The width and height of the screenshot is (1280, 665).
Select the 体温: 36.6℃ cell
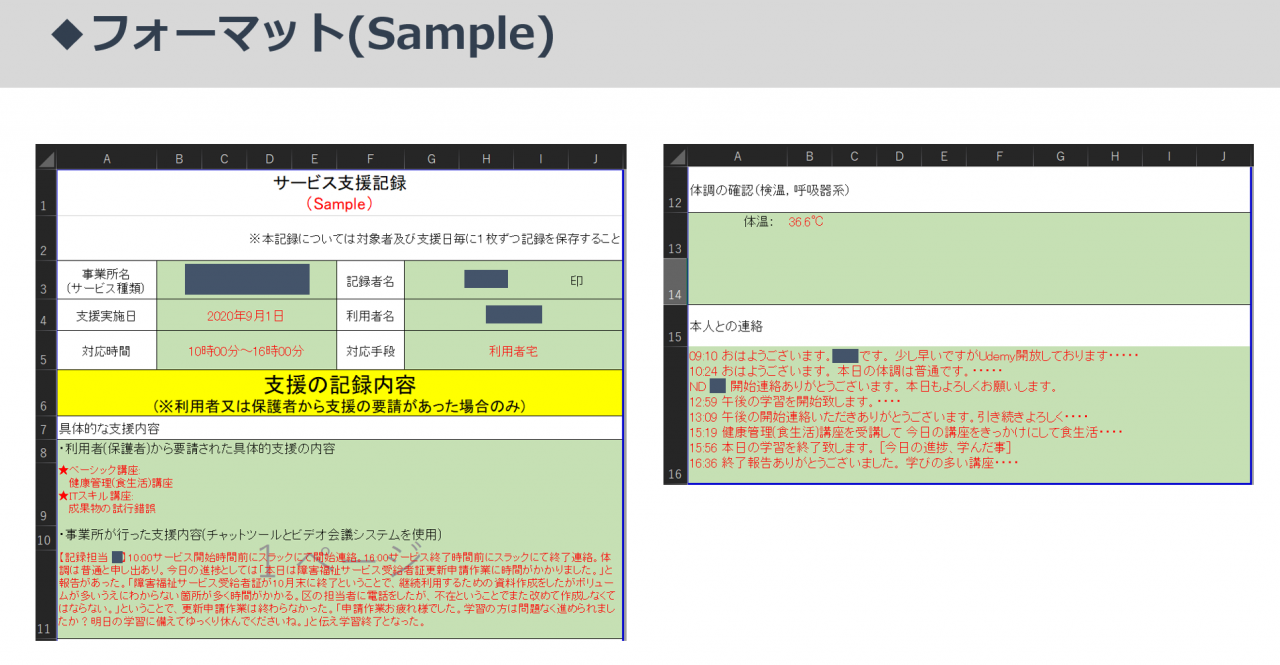click(969, 258)
